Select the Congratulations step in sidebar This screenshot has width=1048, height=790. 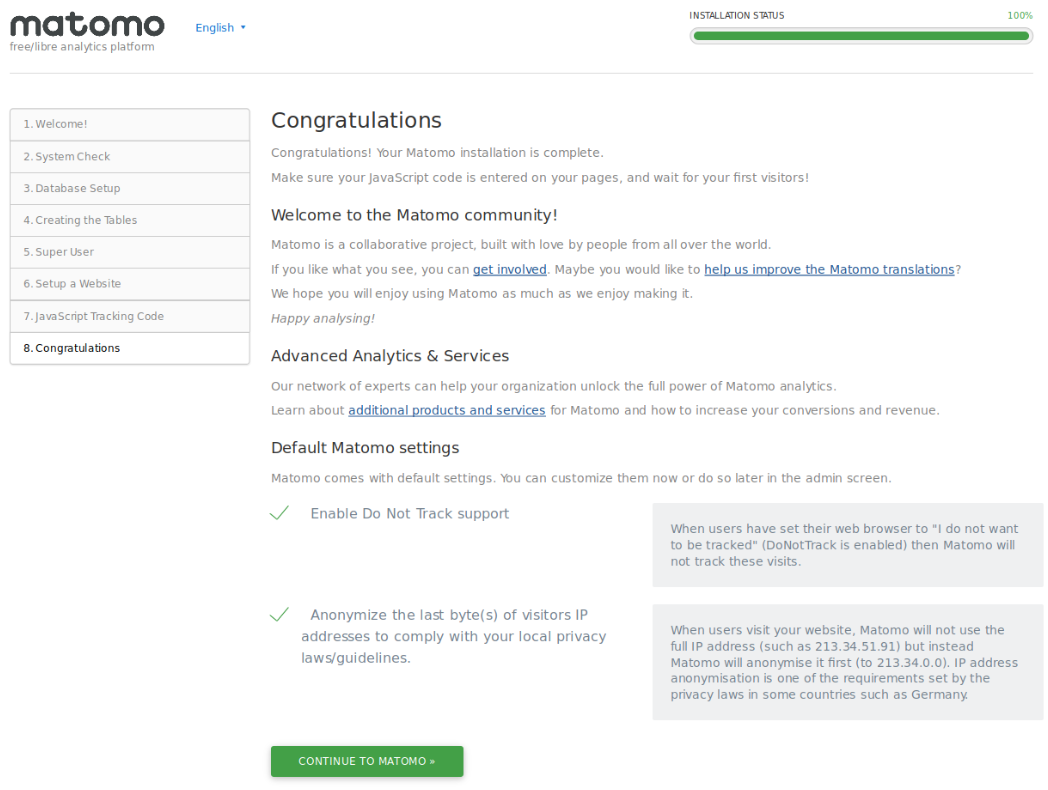(x=130, y=348)
